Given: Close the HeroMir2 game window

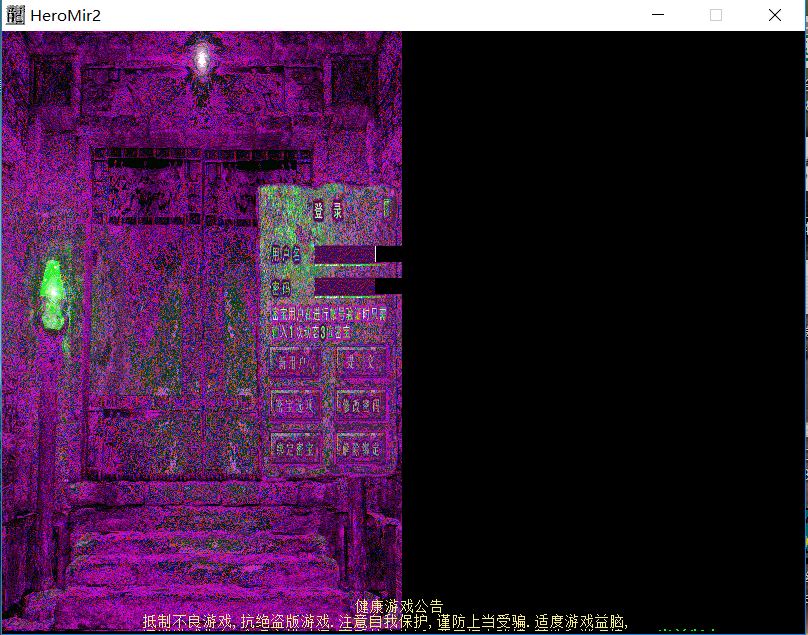Looking at the screenshot, I should click(775, 15).
